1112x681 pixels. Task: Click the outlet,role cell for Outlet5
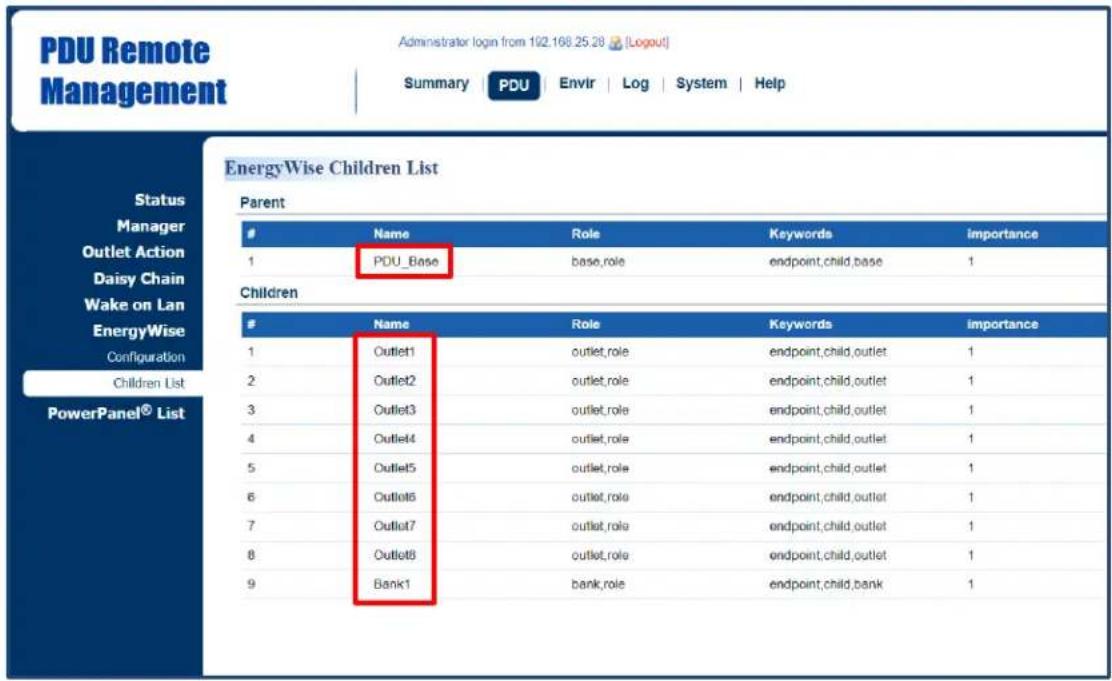600,468
